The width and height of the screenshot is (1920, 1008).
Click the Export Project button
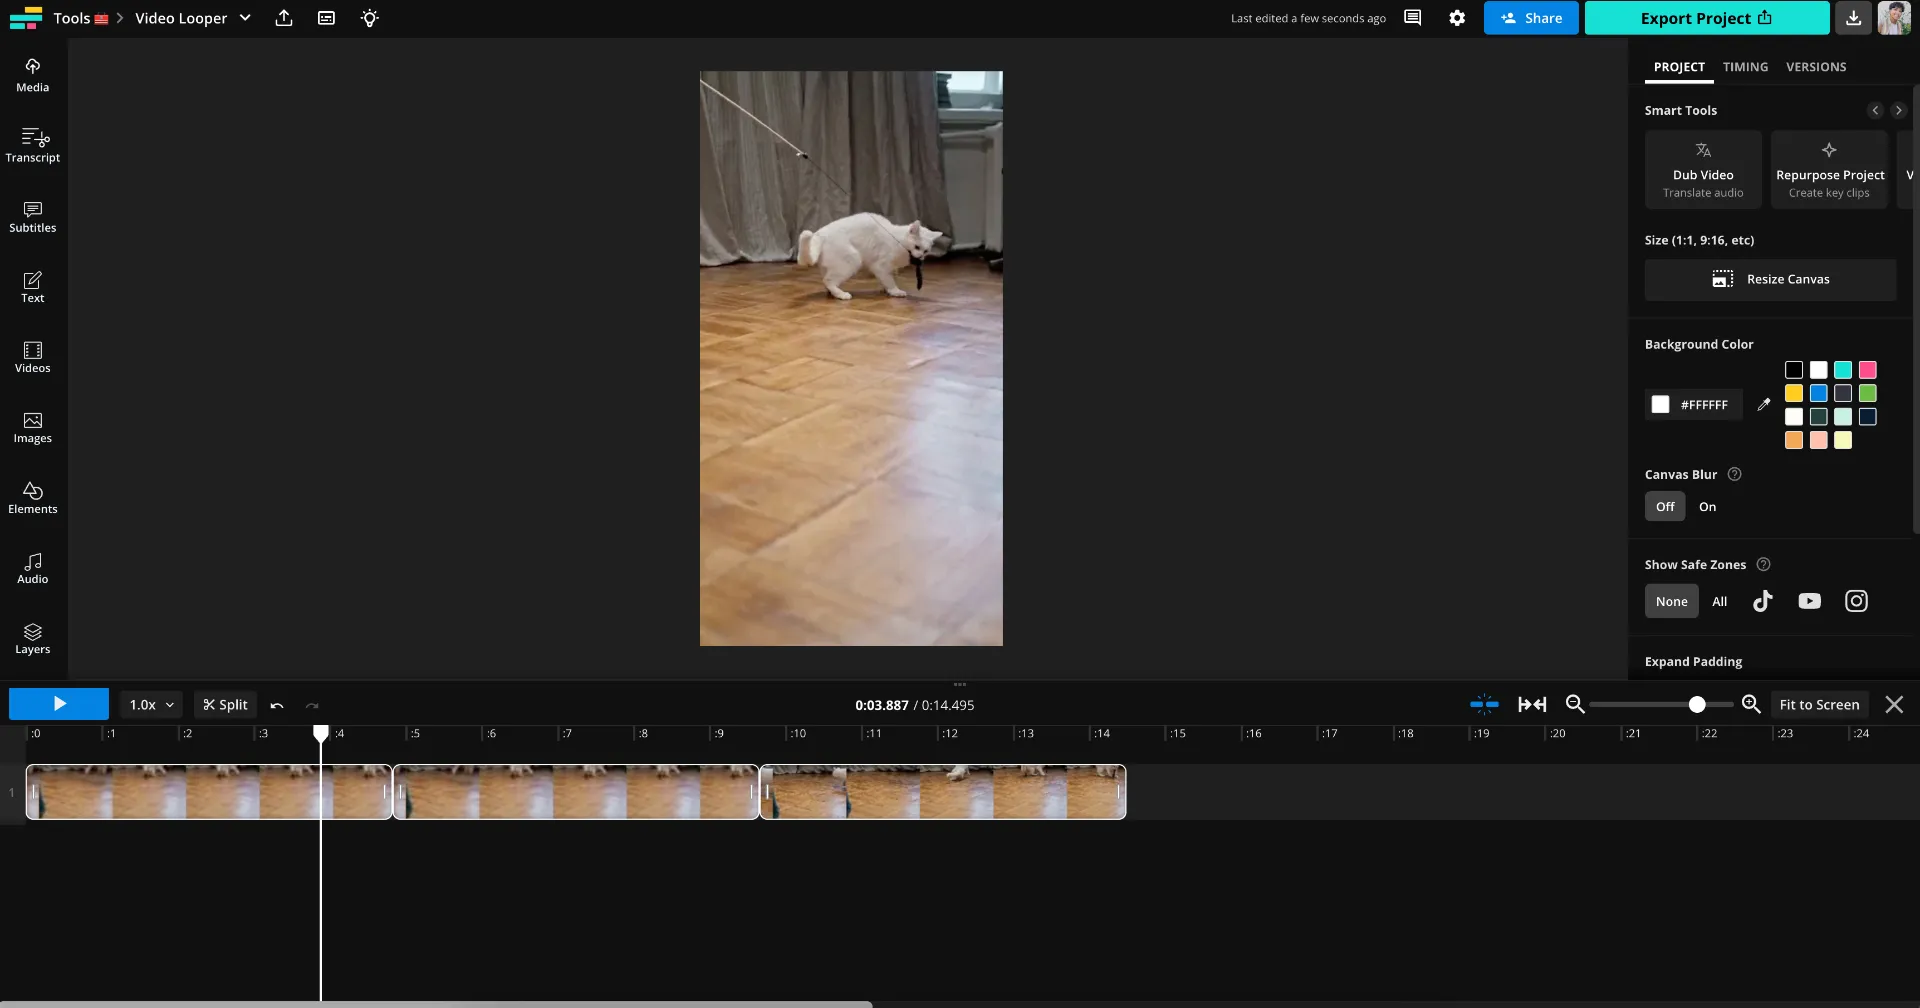(1705, 17)
